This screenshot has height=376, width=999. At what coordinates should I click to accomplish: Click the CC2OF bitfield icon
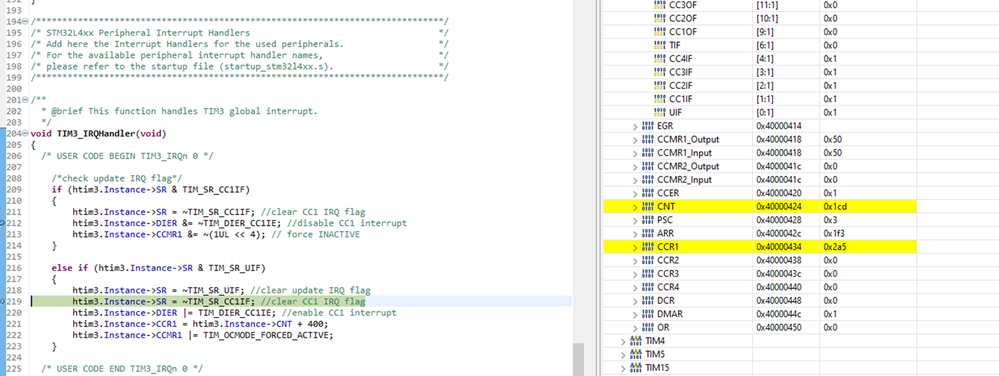tap(660, 18)
